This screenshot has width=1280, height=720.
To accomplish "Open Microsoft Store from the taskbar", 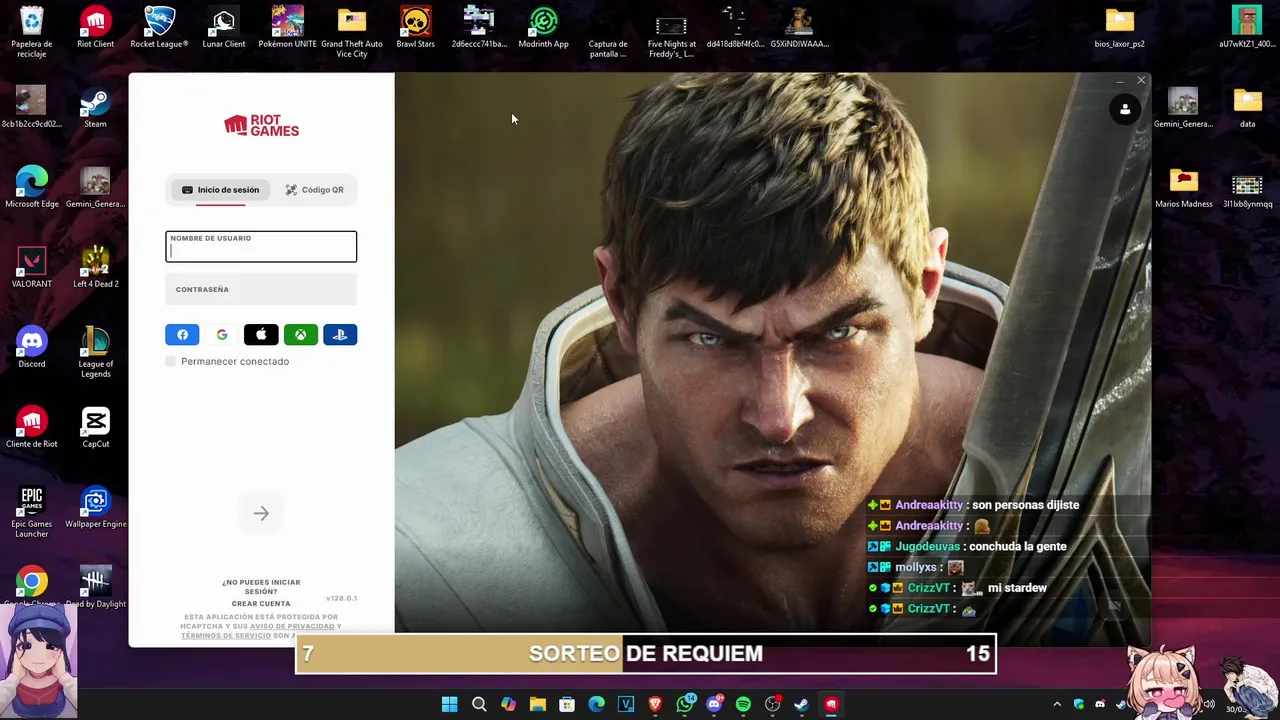I will (567, 705).
